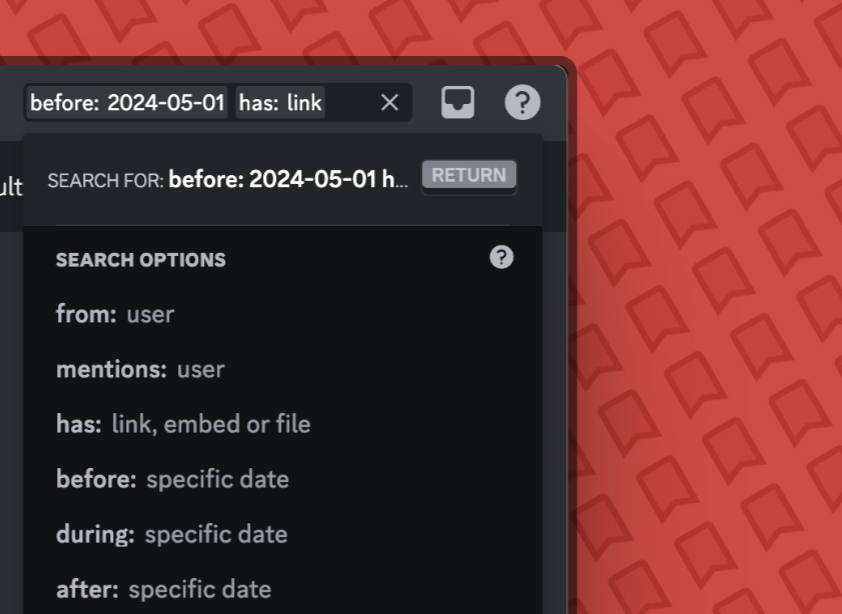Select the has: link pill in search bar
This screenshot has height=614, width=842.
279,102
